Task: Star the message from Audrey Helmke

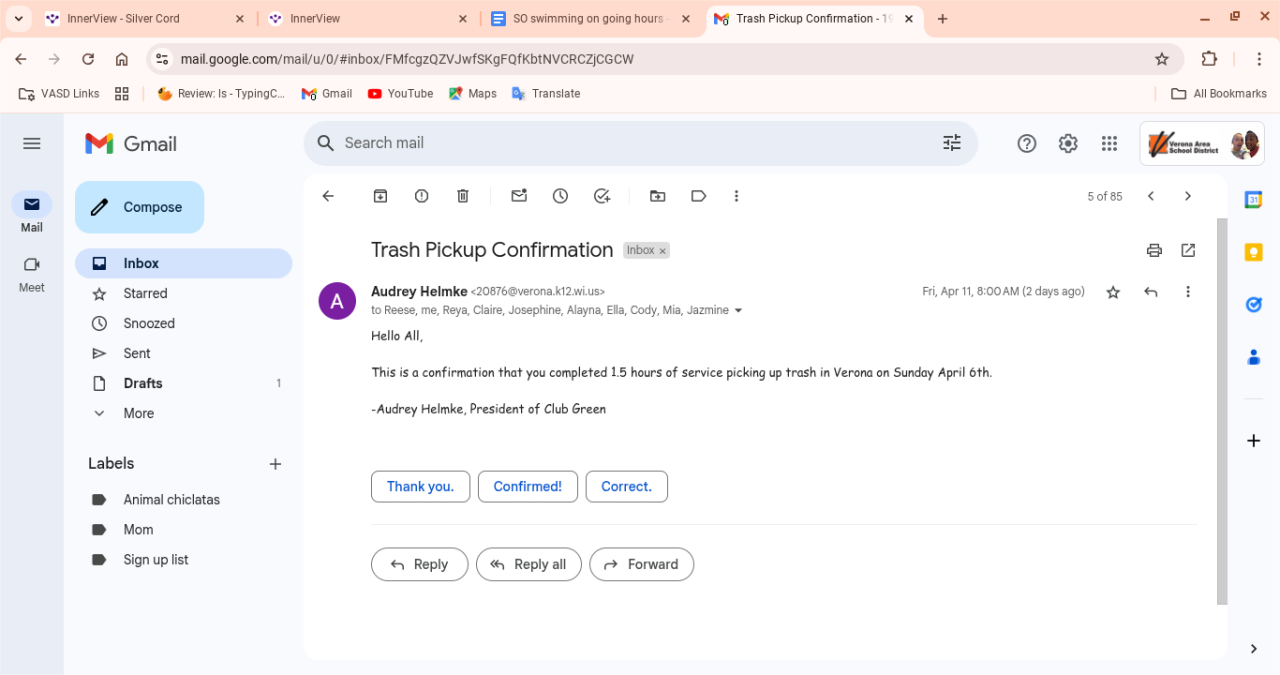Action: [1113, 292]
